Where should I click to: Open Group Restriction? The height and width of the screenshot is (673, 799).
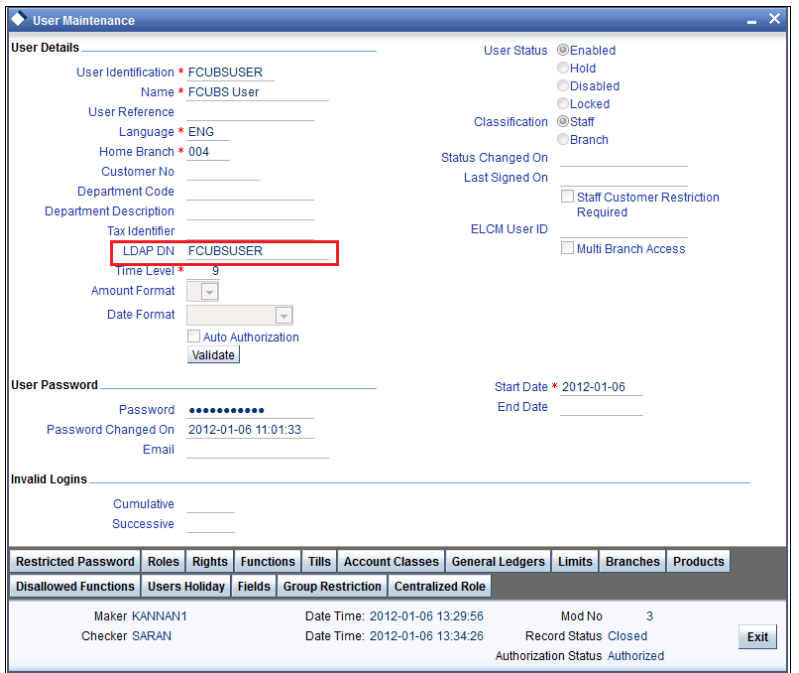point(332,586)
